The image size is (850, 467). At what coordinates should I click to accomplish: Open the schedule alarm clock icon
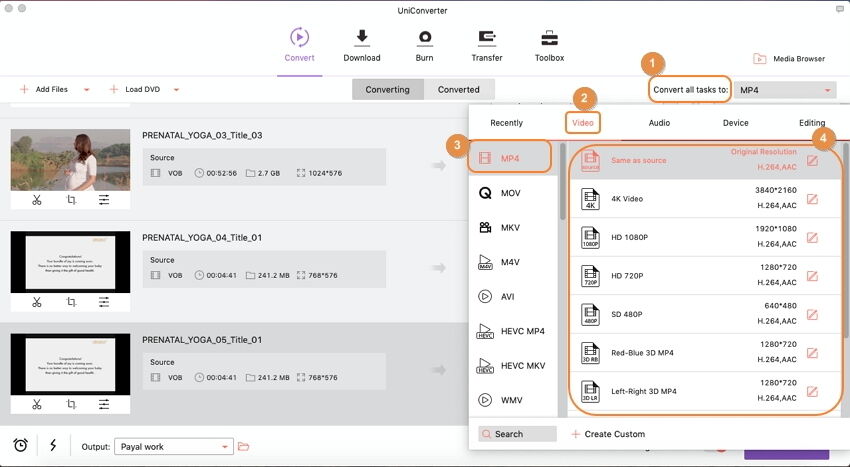tap(21, 445)
